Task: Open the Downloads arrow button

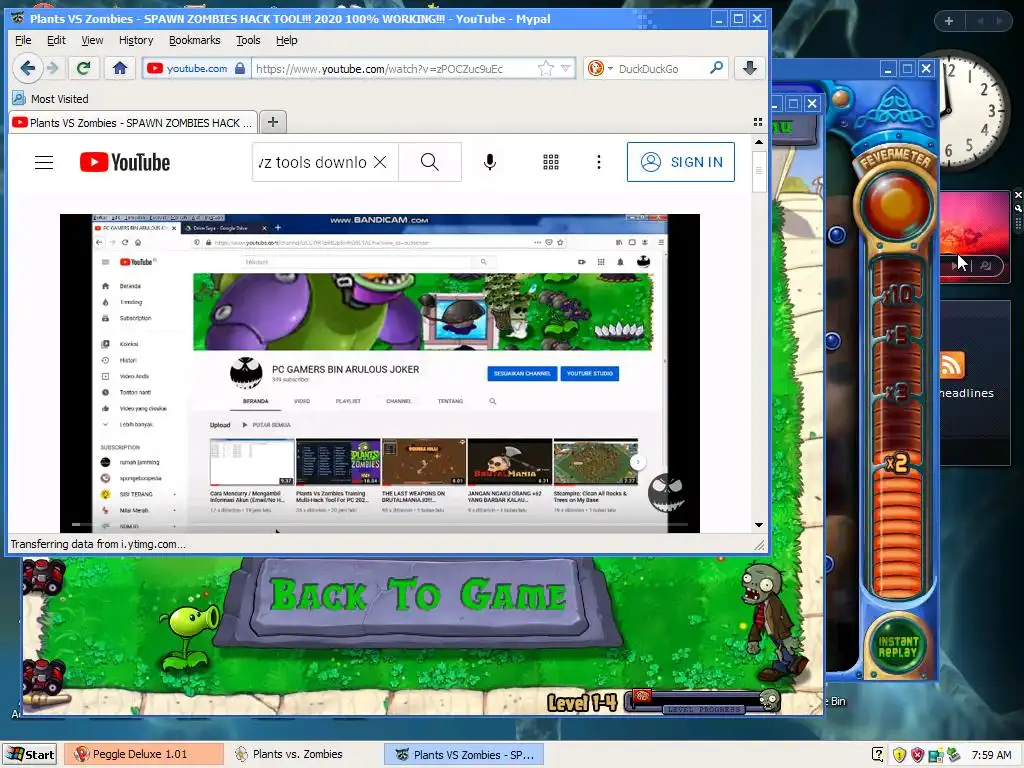Action: 750,68
